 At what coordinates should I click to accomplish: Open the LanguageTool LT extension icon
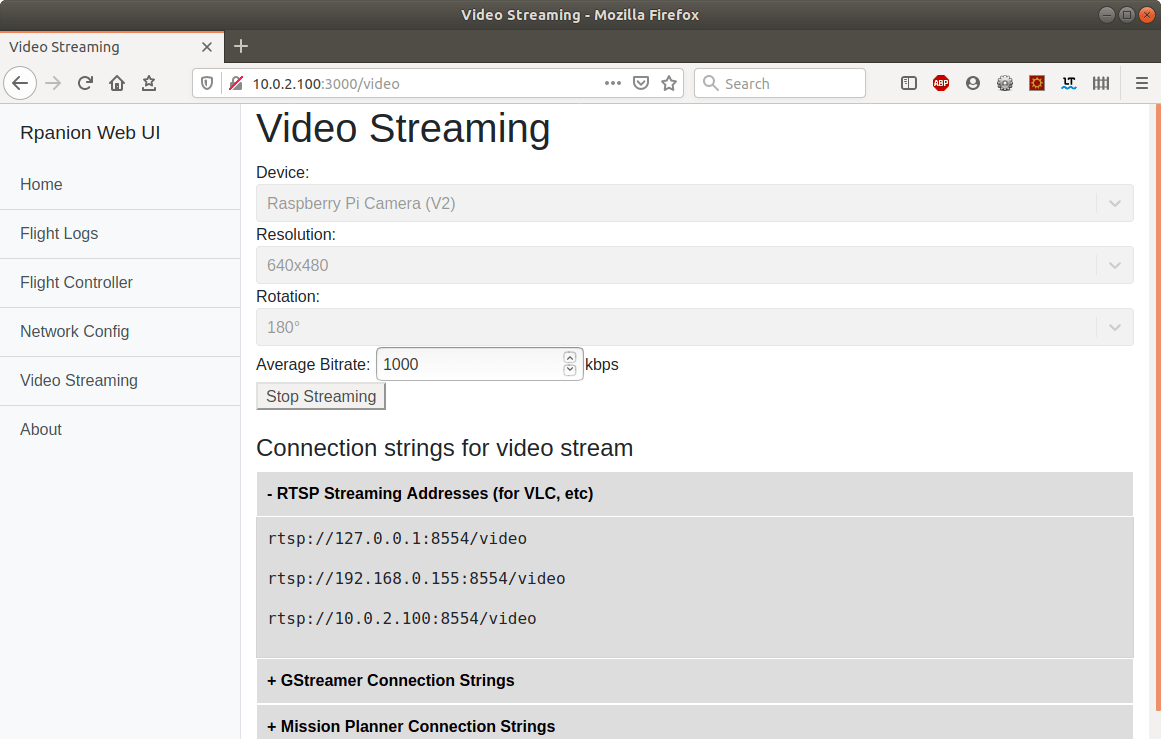pyautogui.click(x=1068, y=83)
